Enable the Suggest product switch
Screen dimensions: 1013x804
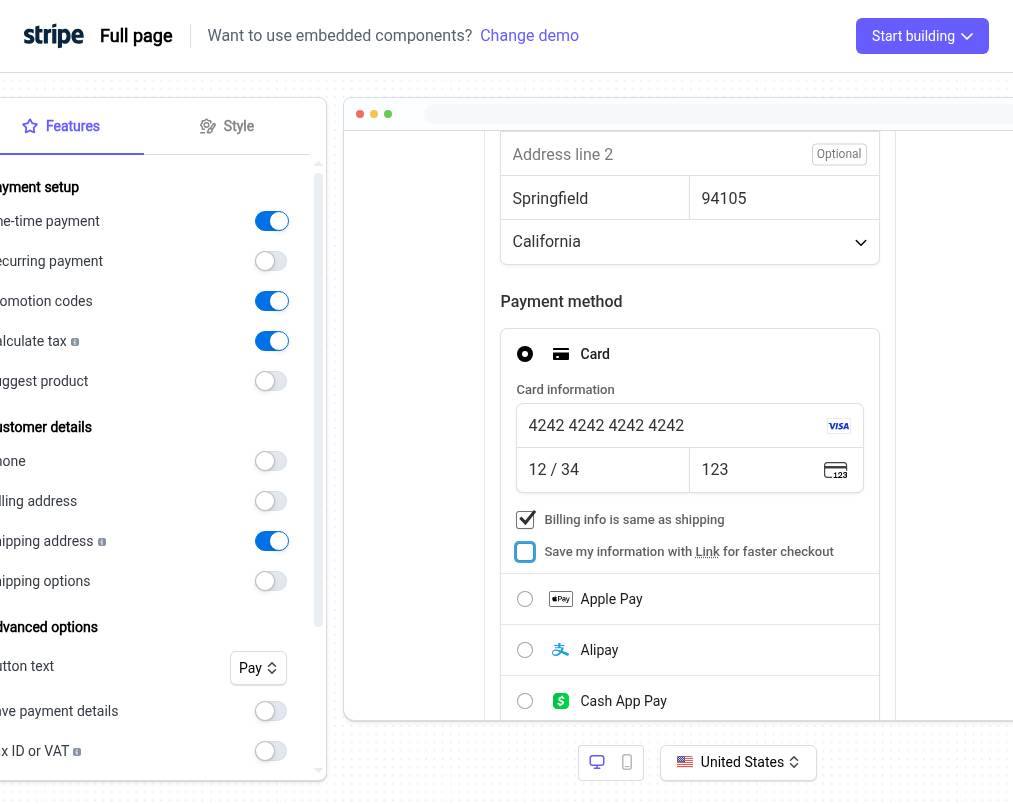coord(271,381)
